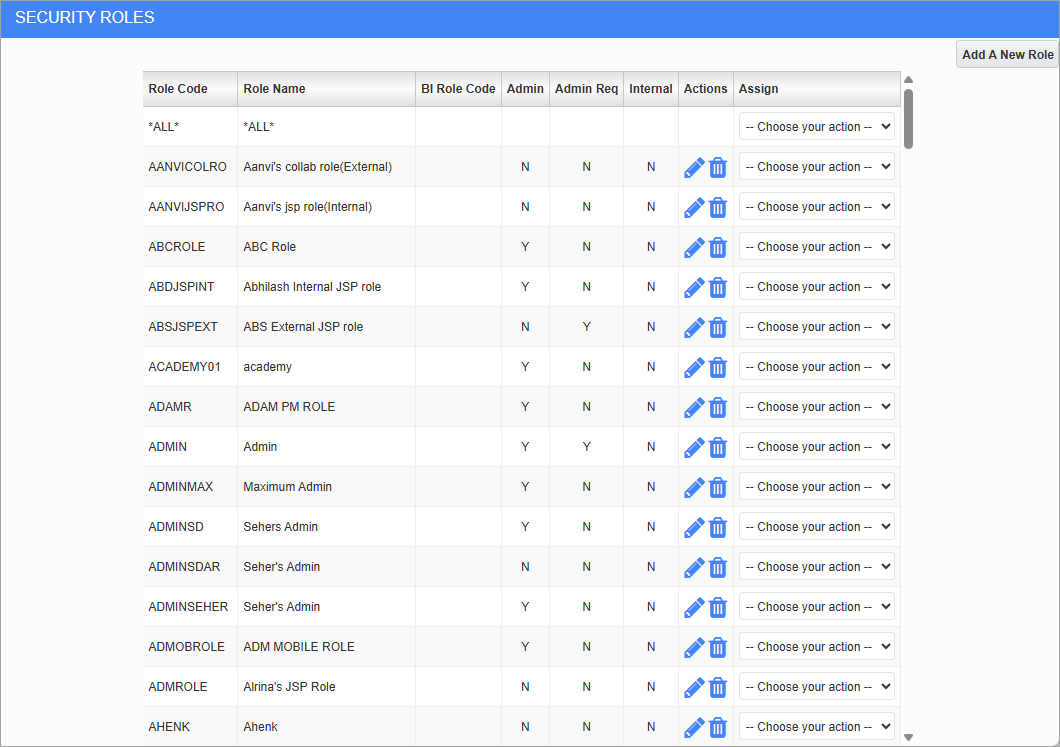This screenshot has height=747, width=1060.
Task: Delete the ABCROLE role
Action: 718,247
